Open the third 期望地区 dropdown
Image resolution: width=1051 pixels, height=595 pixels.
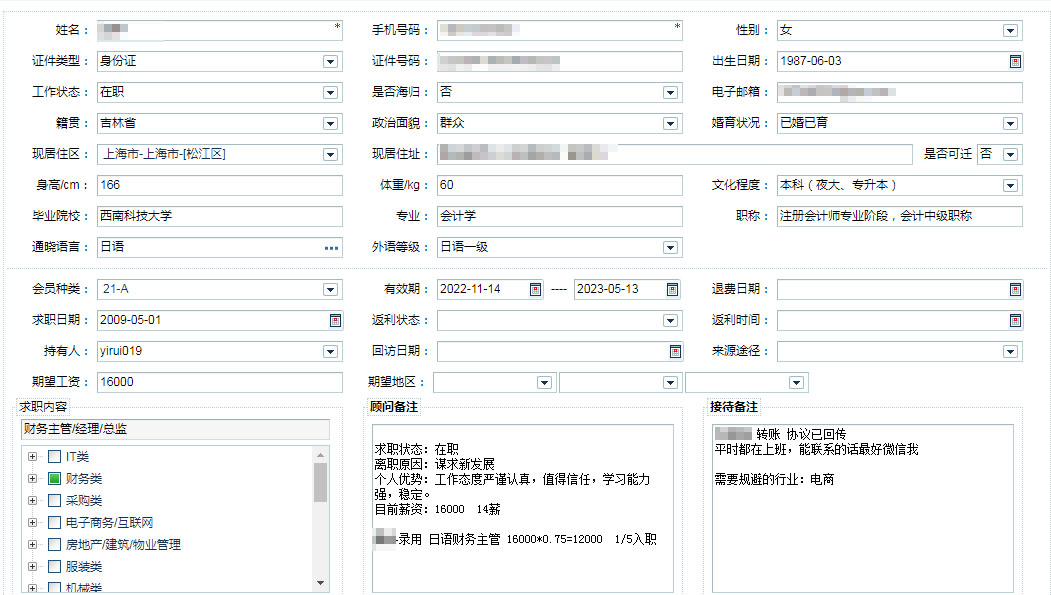click(x=796, y=383)
